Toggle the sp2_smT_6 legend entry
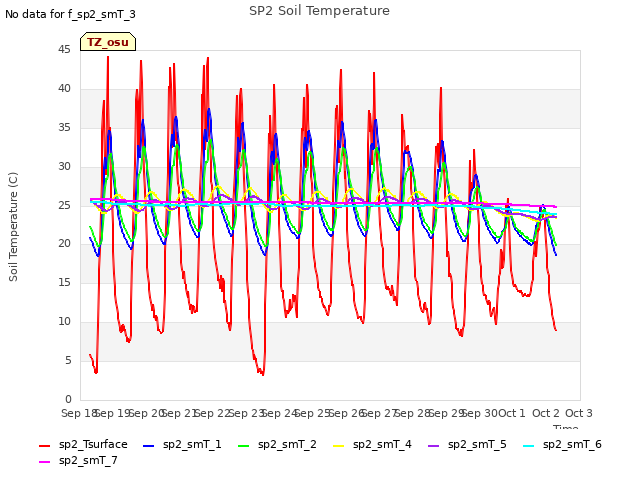 (562, 444)
